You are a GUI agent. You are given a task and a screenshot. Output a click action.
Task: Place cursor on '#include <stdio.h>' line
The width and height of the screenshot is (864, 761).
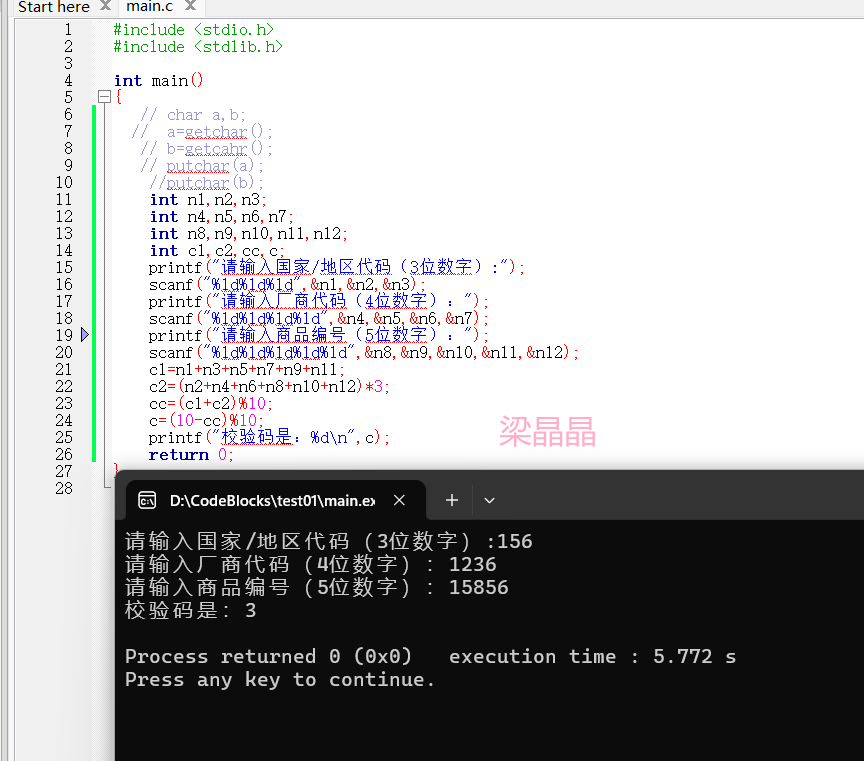[193, 29]
